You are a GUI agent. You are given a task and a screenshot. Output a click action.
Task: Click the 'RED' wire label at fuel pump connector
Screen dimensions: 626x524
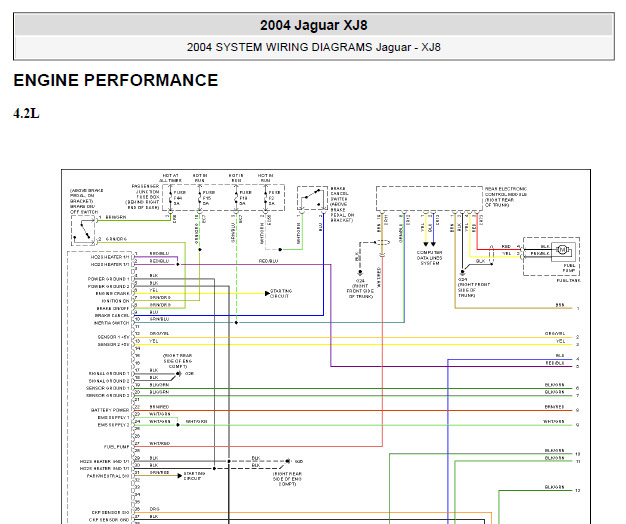click(506, 247)
